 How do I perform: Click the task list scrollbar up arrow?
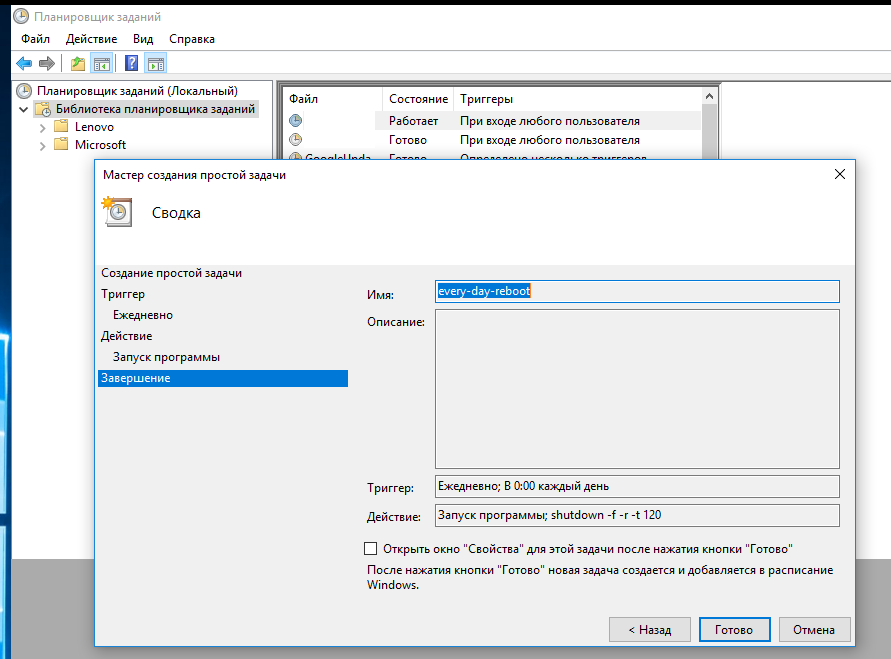709,97
